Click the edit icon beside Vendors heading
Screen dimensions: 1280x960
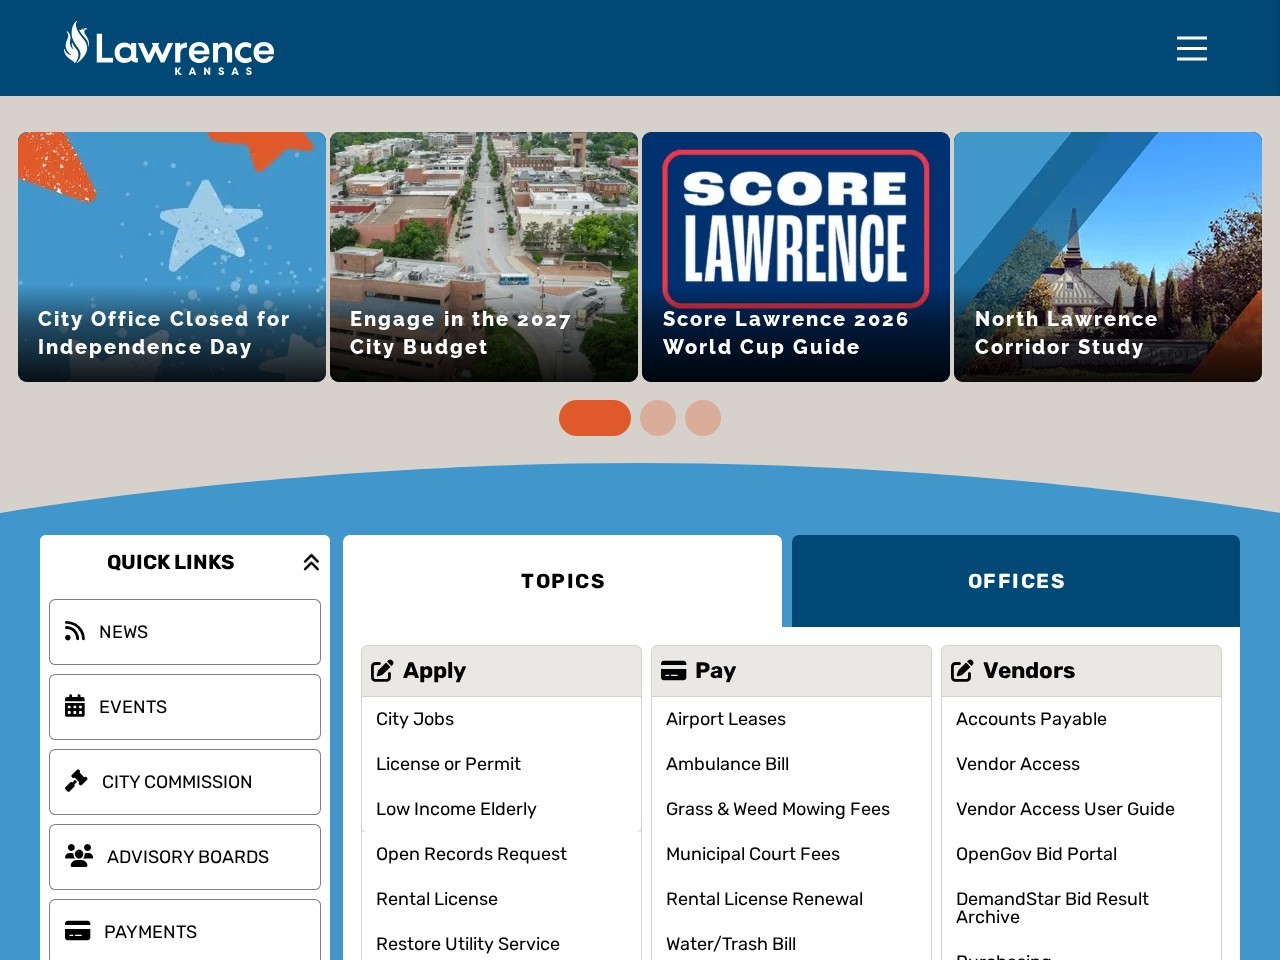click(962, 671)
